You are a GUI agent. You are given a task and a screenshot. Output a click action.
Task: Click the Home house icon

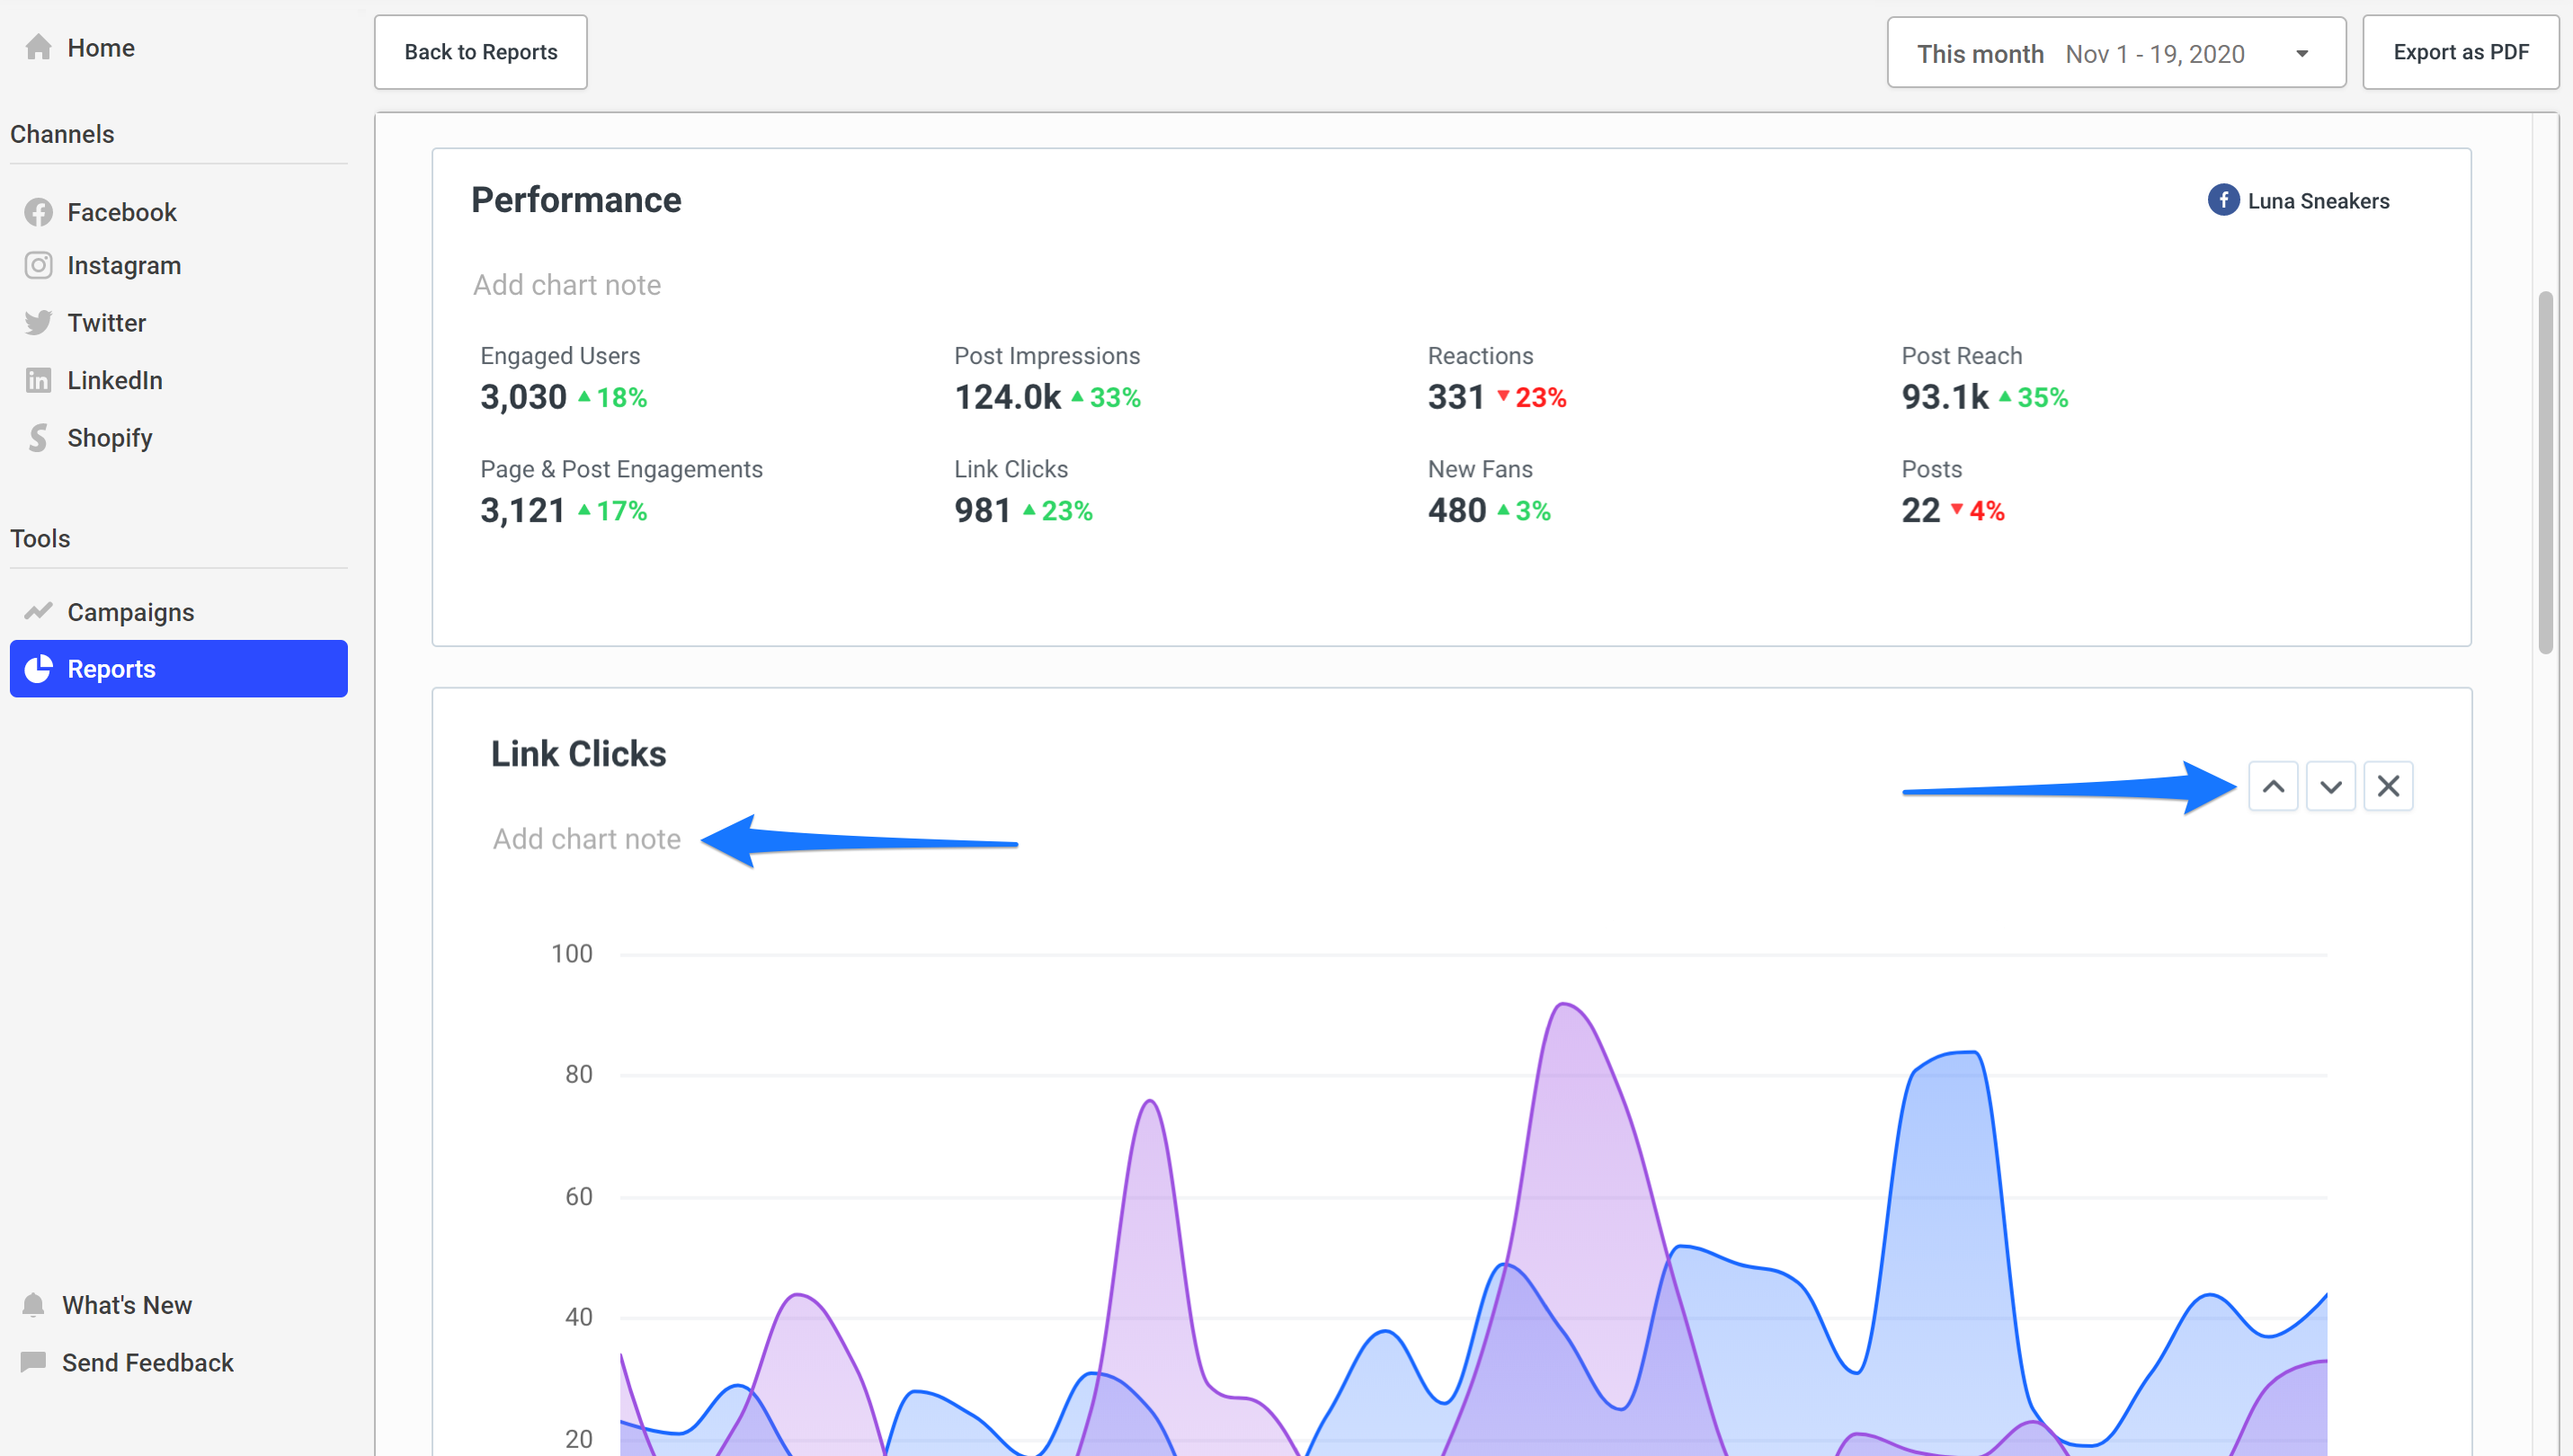tap(38, 47)
